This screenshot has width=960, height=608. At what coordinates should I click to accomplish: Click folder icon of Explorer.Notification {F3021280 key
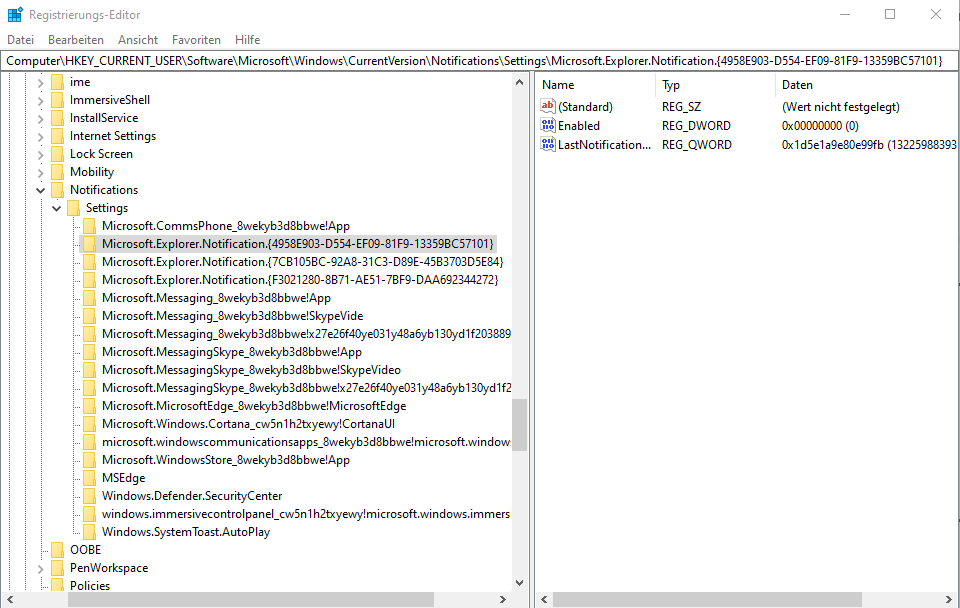click(89, 280)
